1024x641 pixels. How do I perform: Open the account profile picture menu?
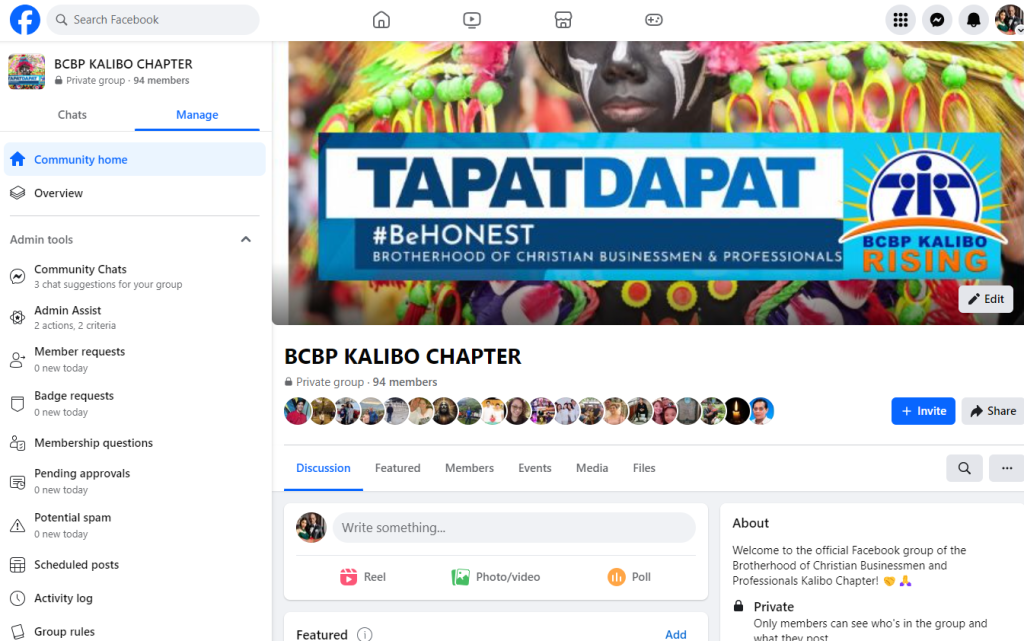[1009, 20]
